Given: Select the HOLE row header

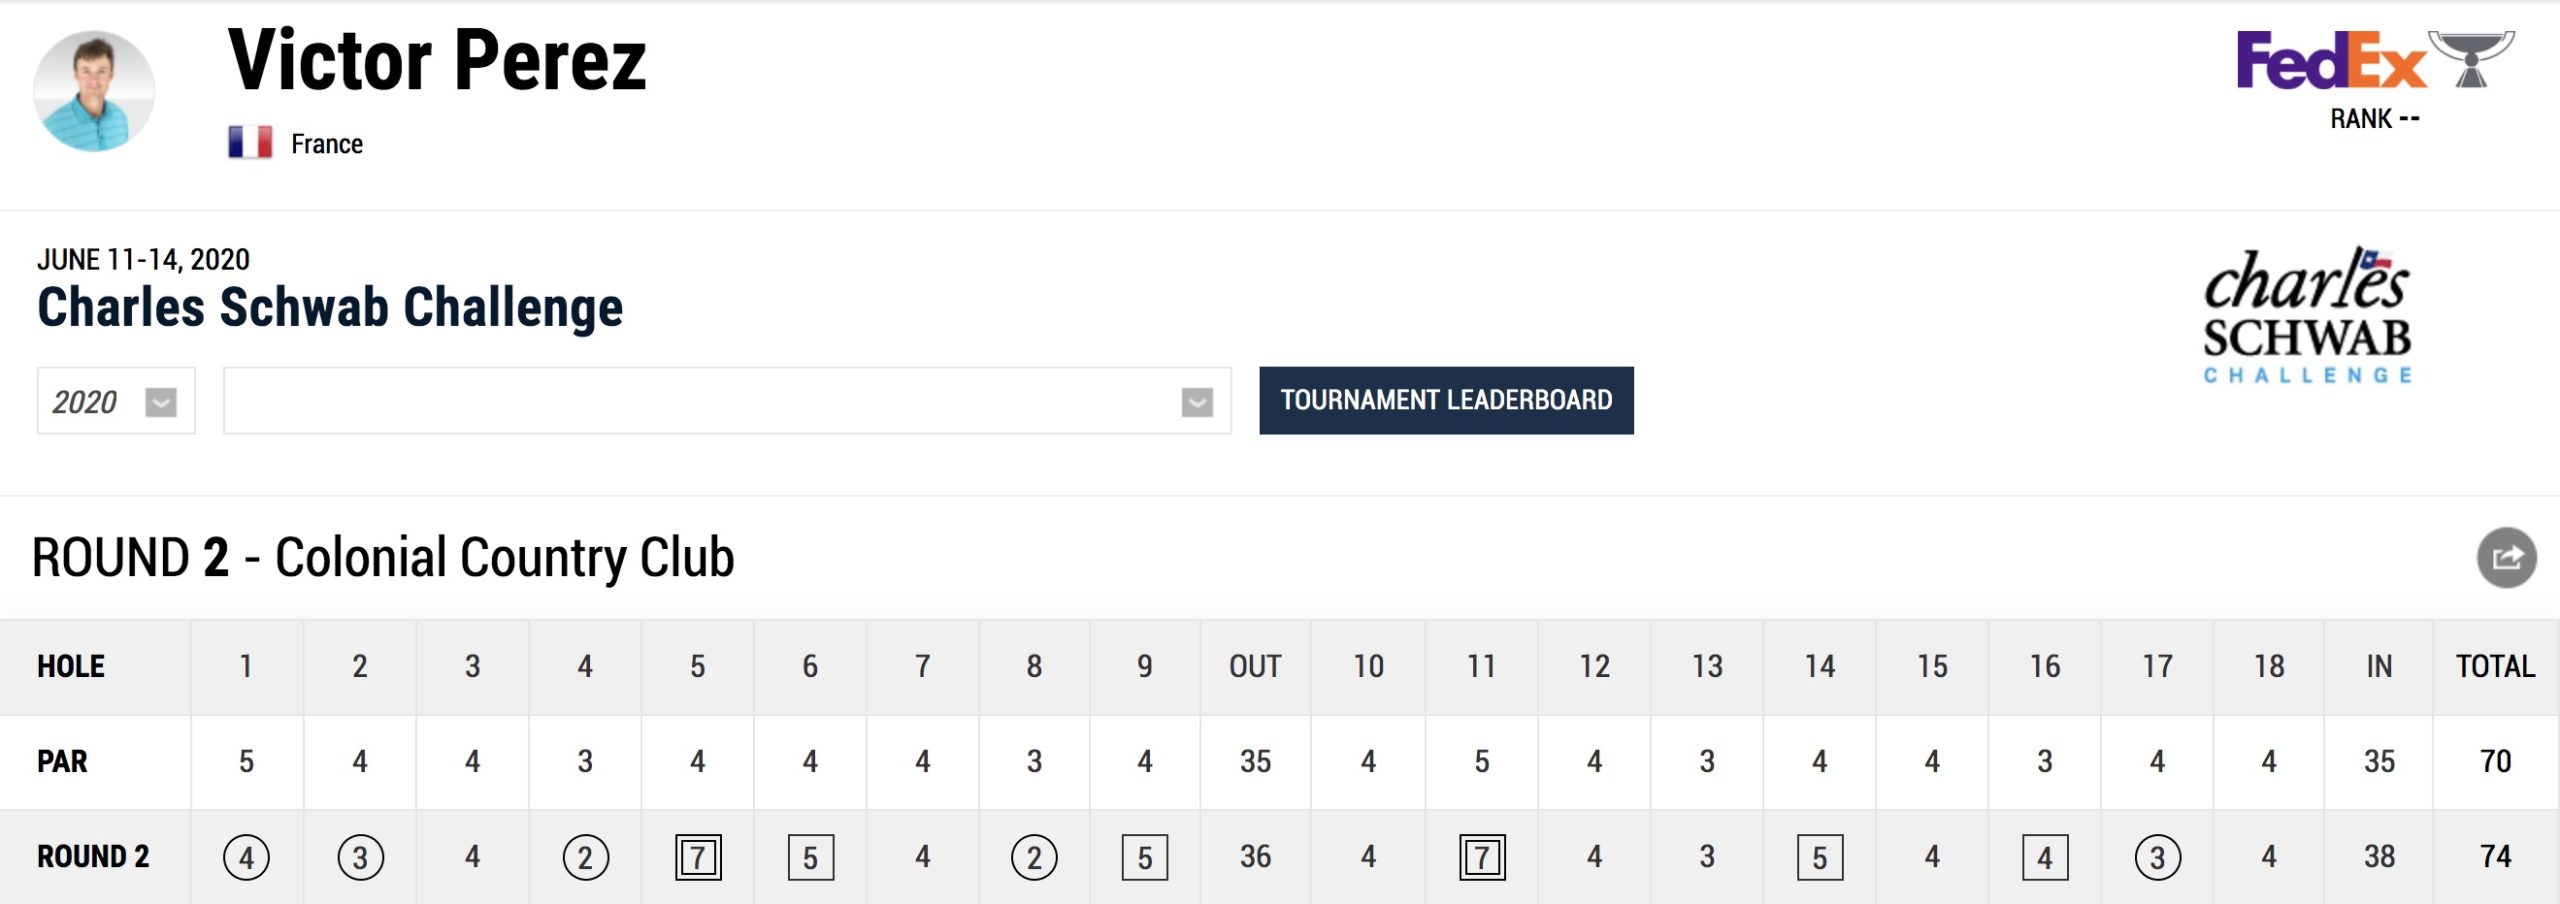Looking at the screenshot, I should pyautogui.click(x=71, y=666).
